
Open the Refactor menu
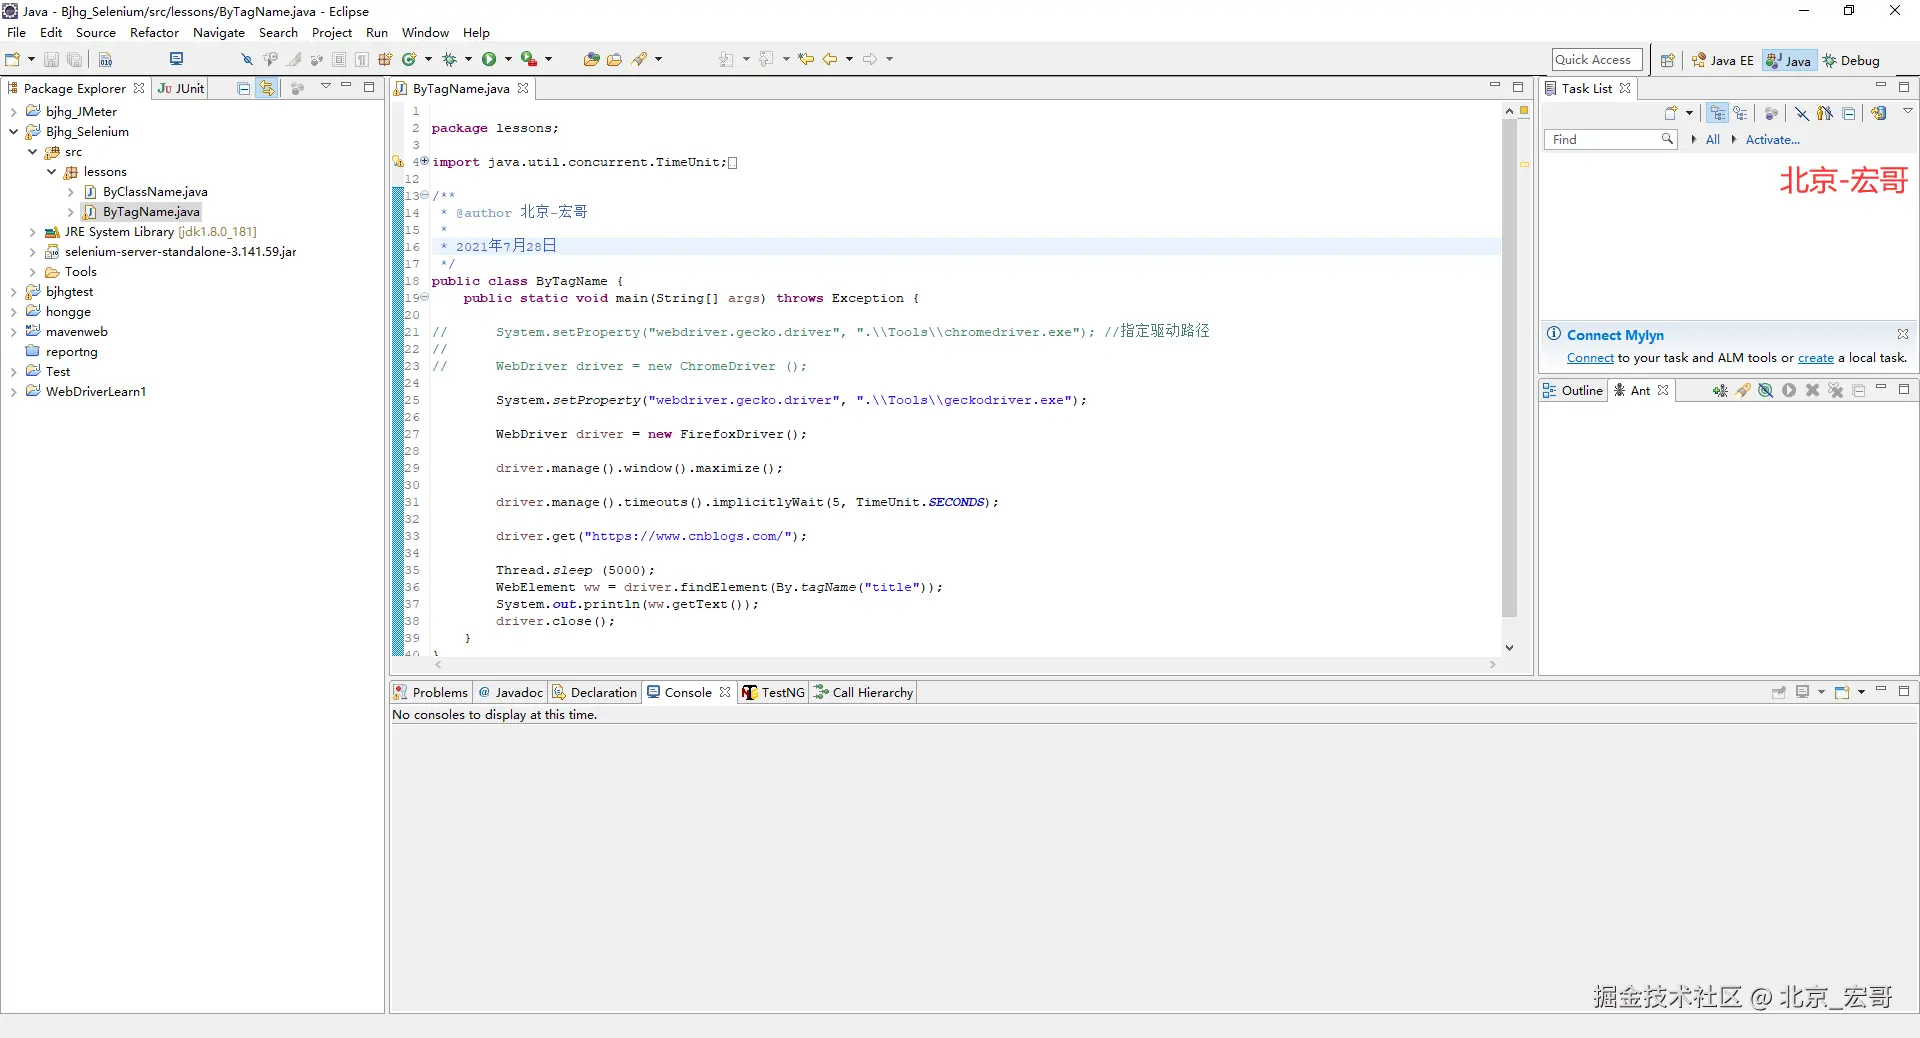pyautogui.click(x=154, y=33)
